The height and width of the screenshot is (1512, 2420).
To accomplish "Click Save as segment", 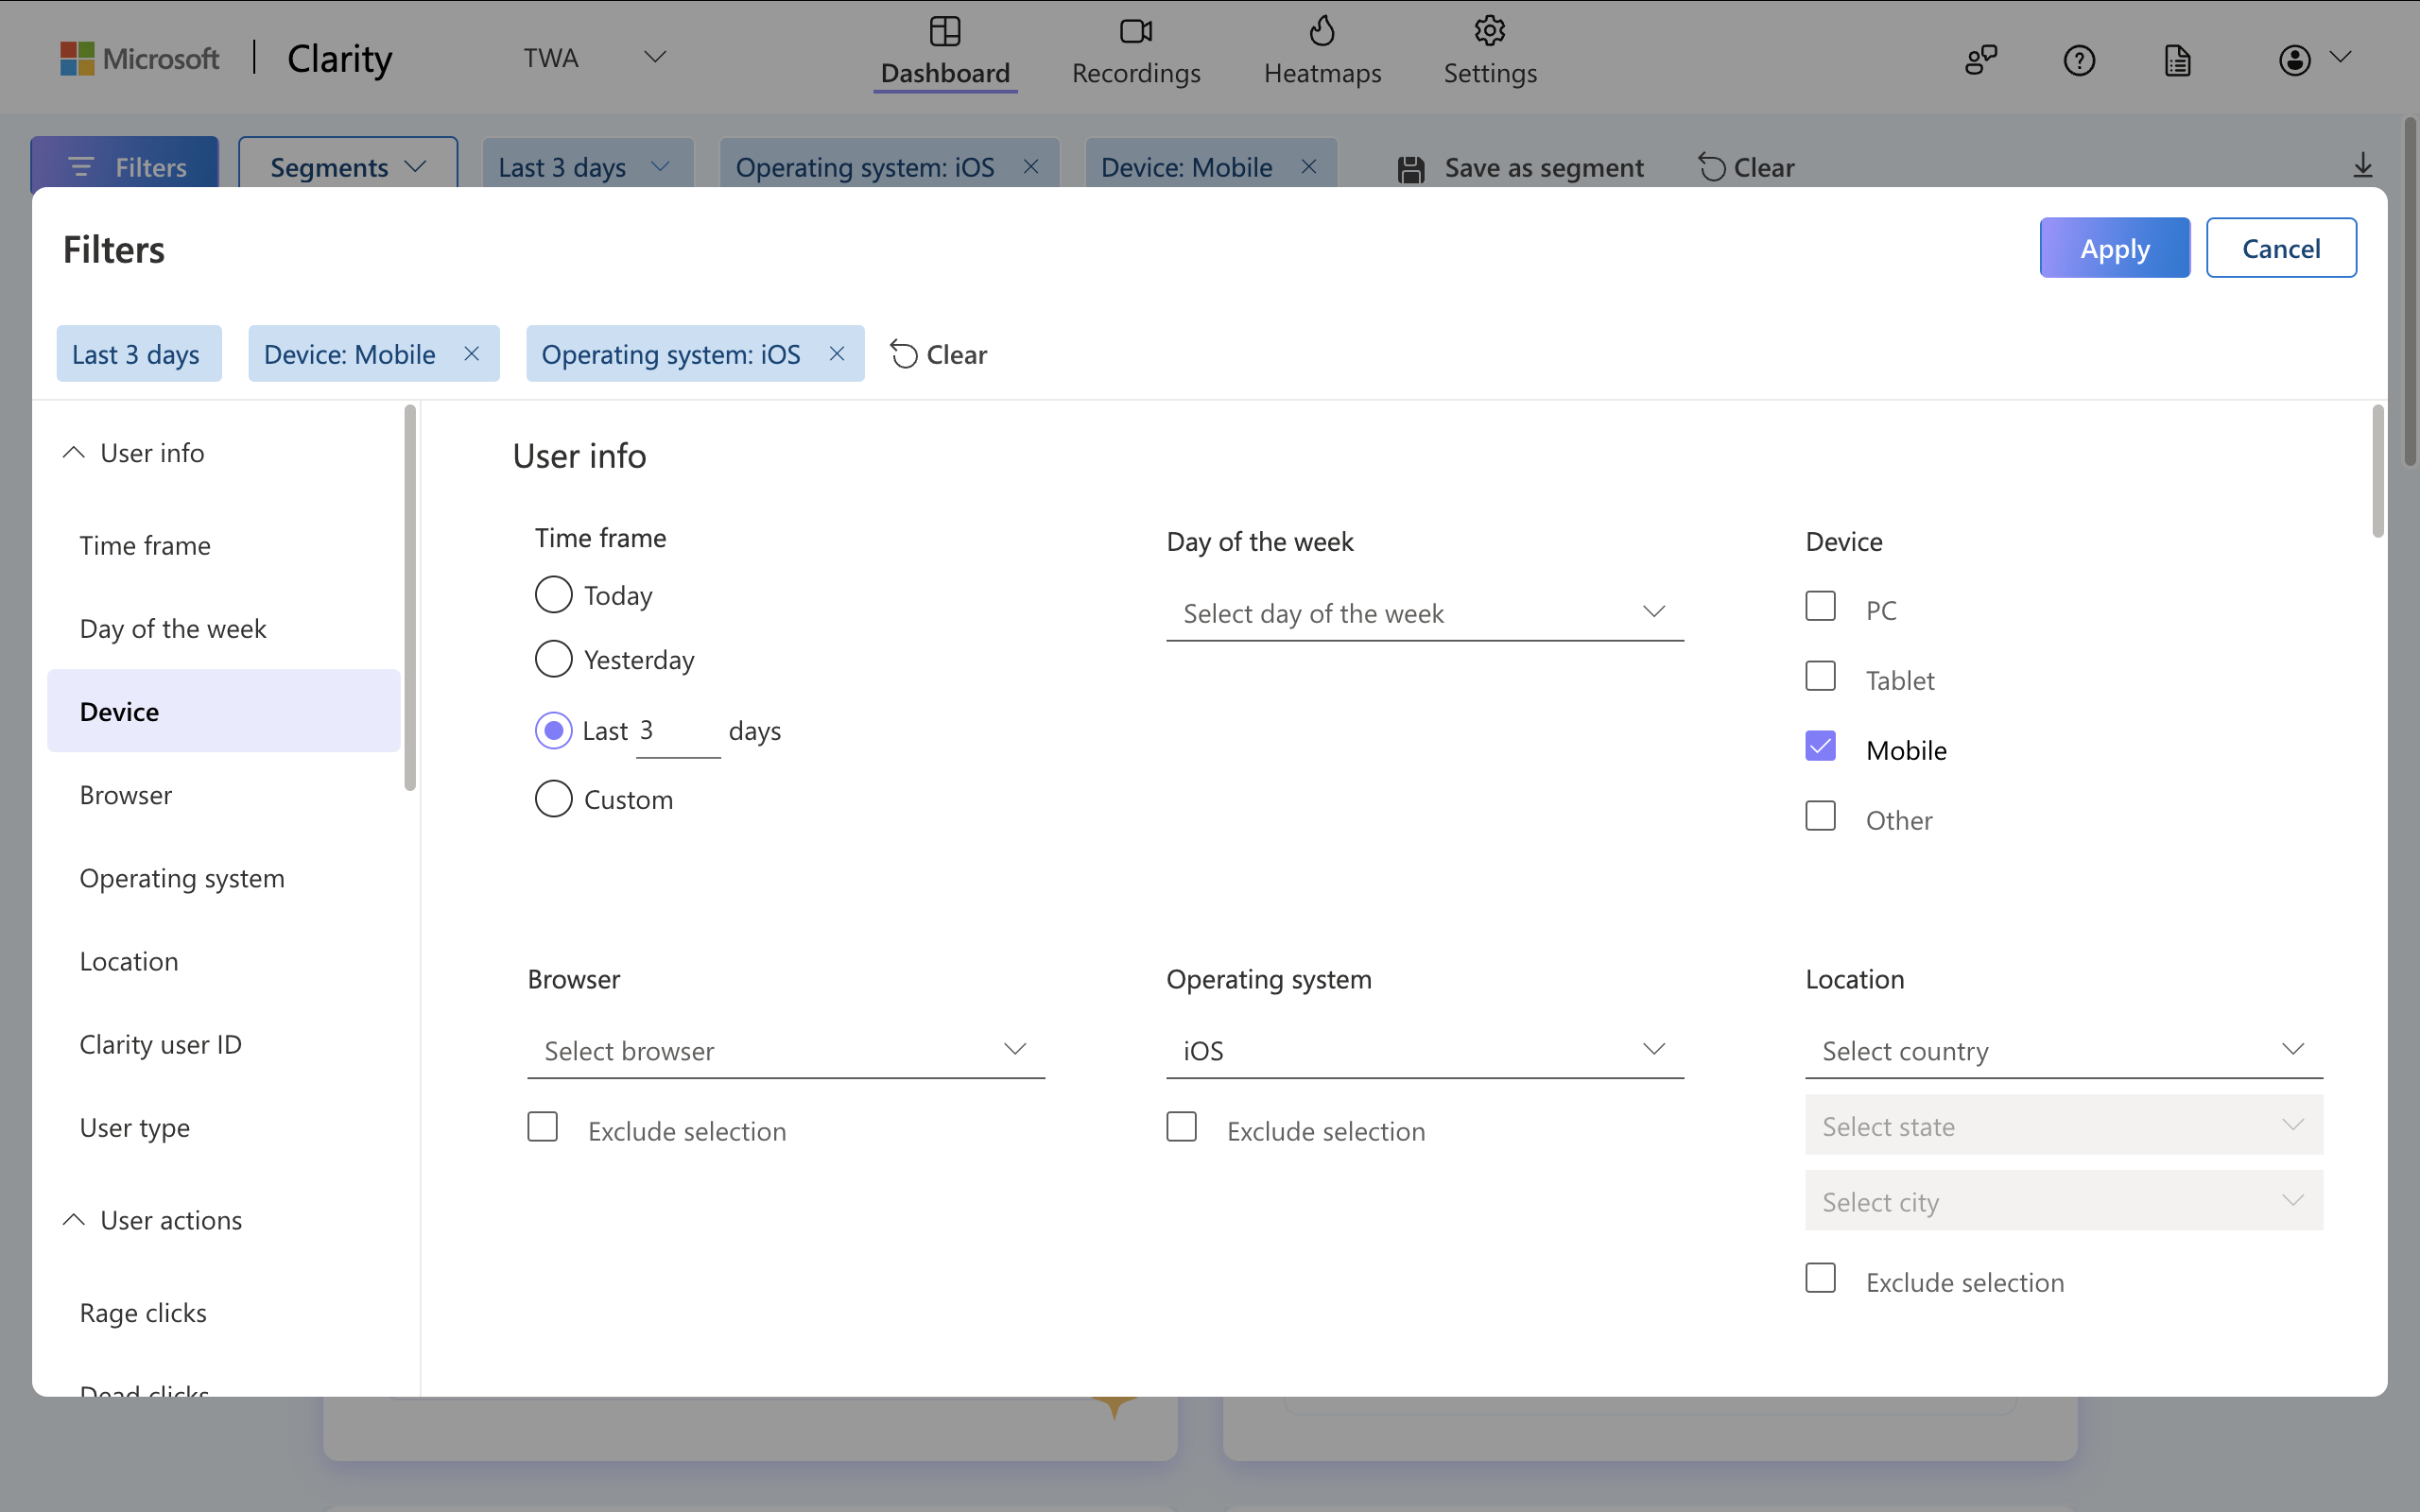I will click(1520, 167).
